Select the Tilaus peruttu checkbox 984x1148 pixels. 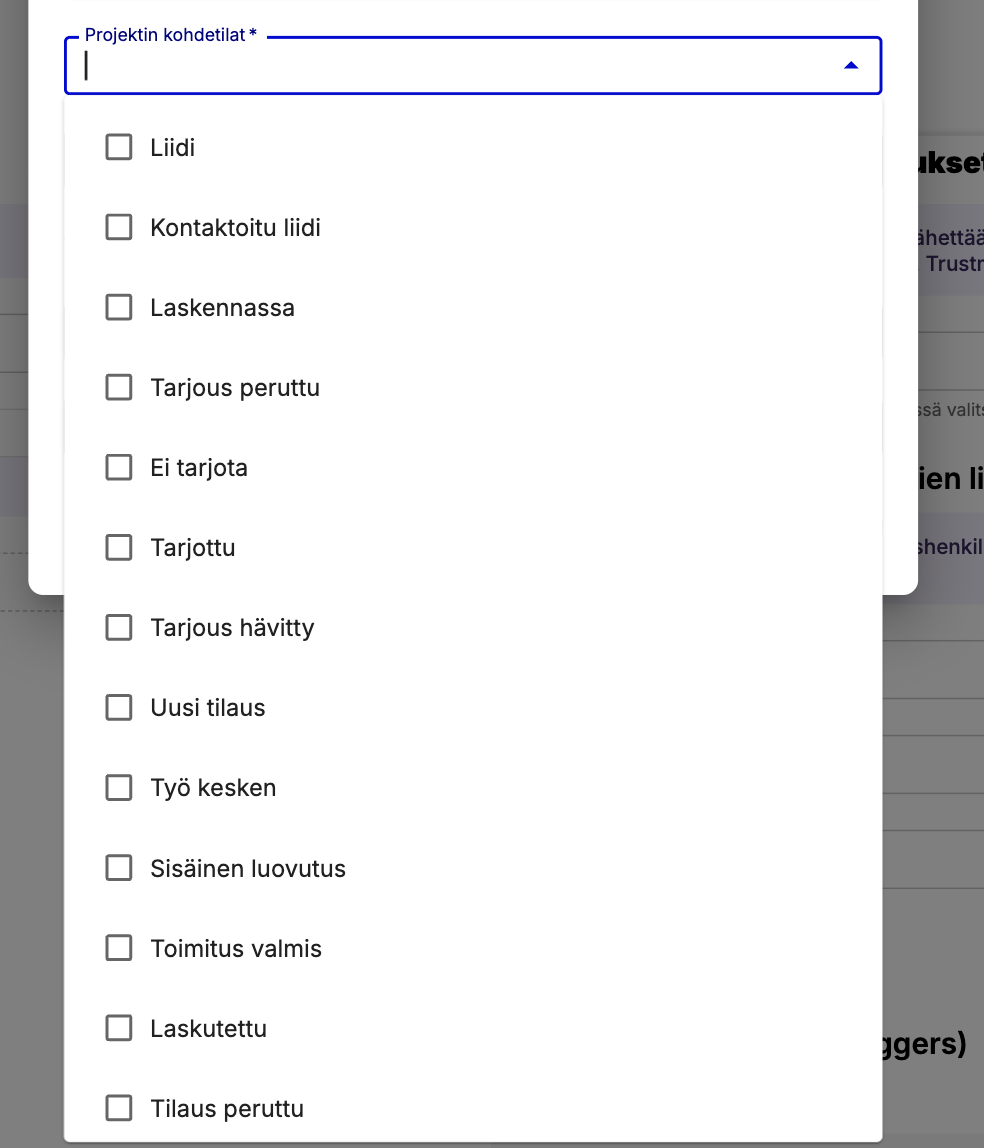pos(119,1108)
